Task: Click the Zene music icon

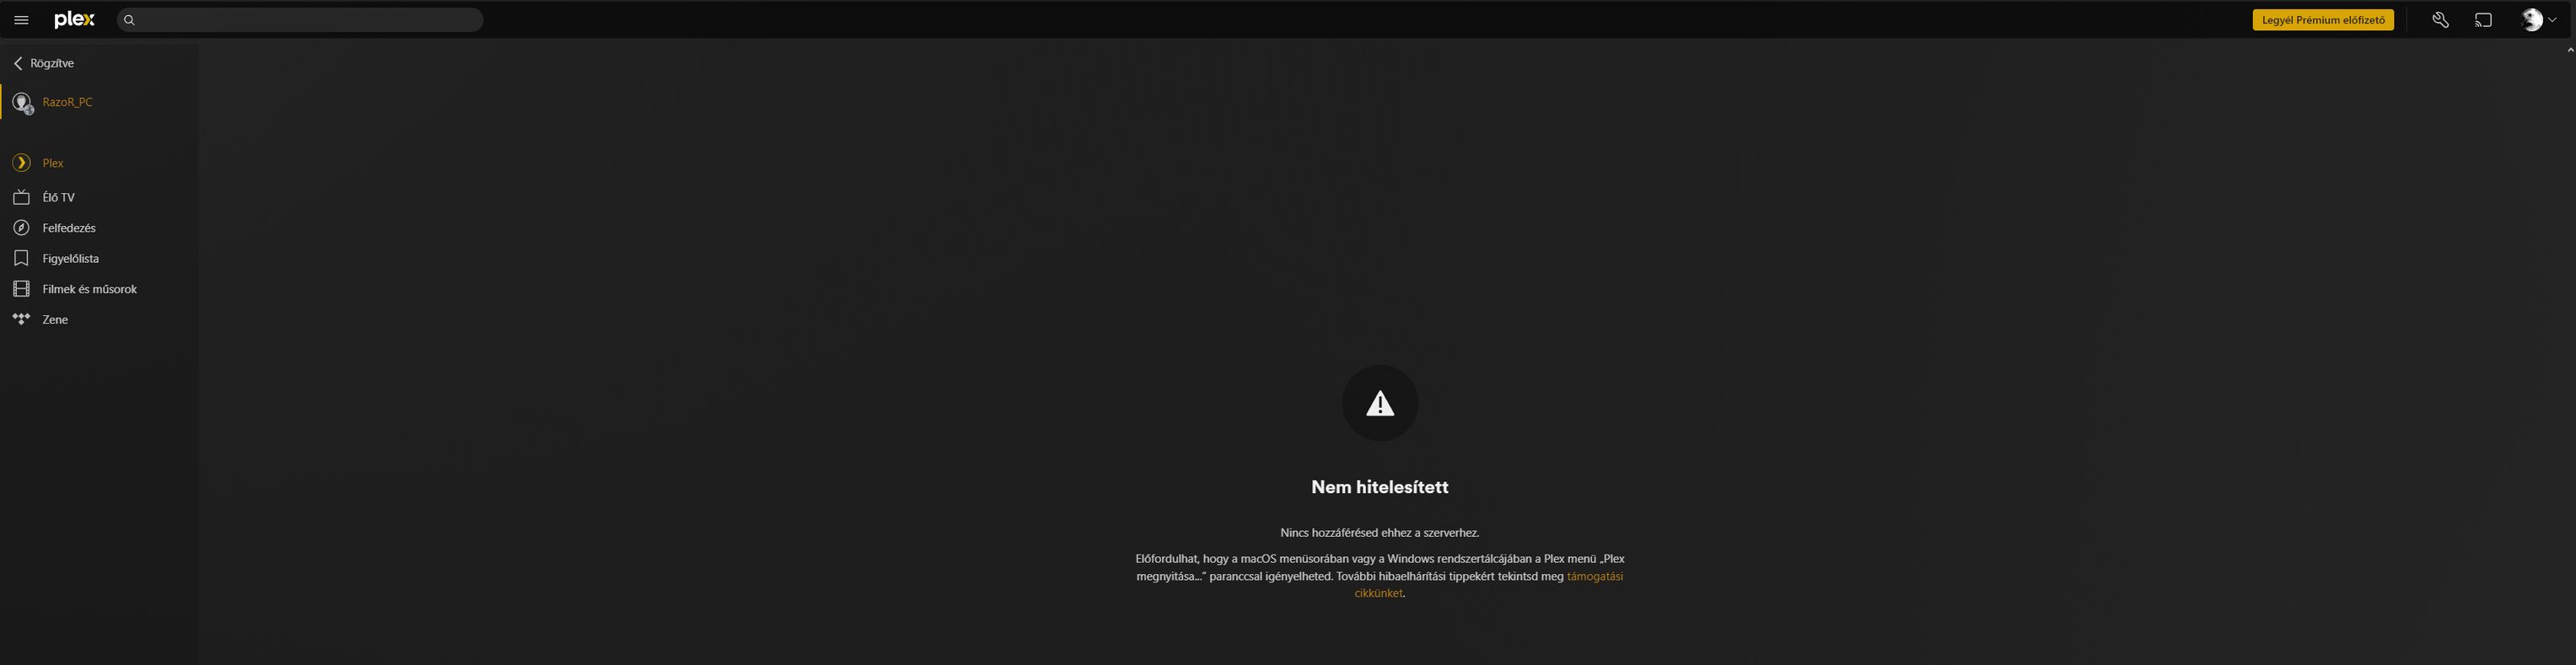Action: pyautogui.click(x=22, y=319)
